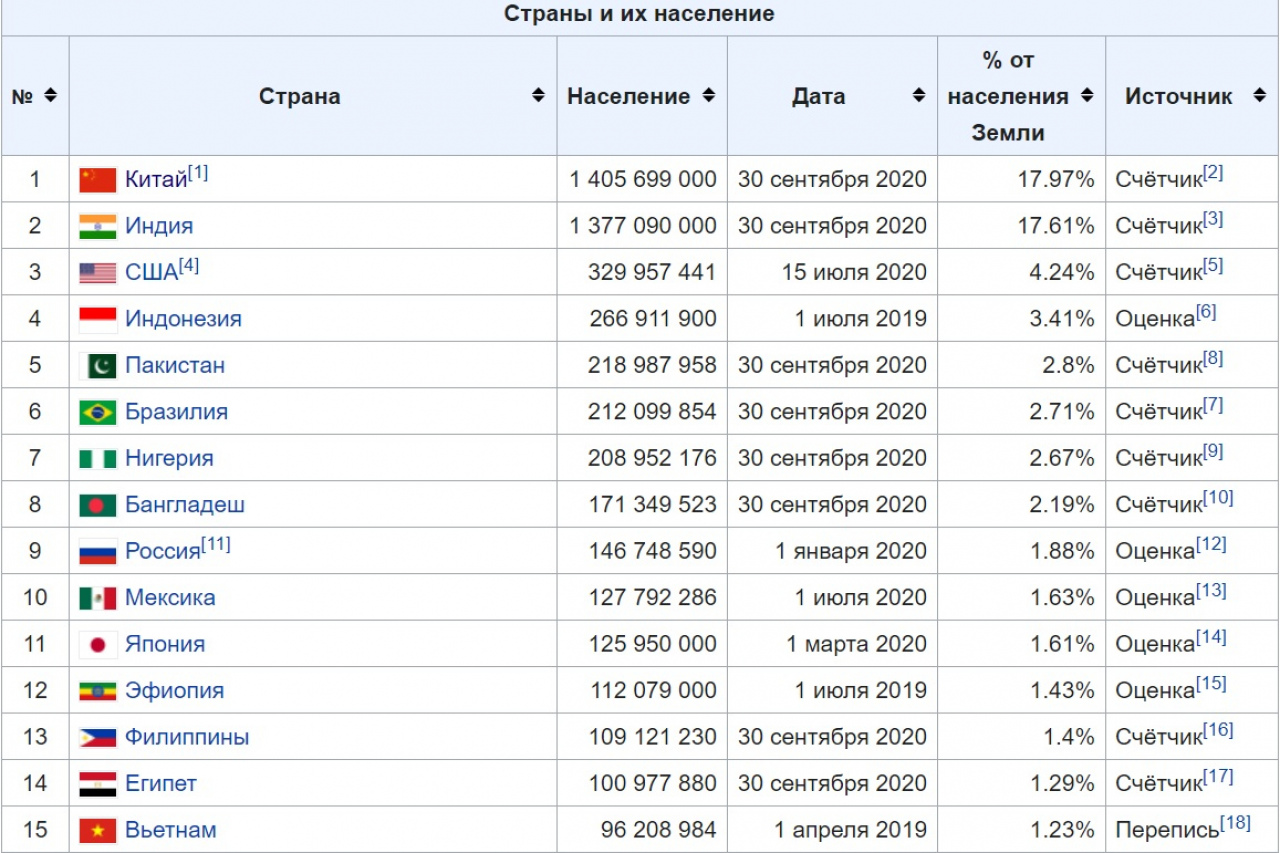Click the USA flag icon
Viewport: 1280px width, 853px height.
(98, 273)
